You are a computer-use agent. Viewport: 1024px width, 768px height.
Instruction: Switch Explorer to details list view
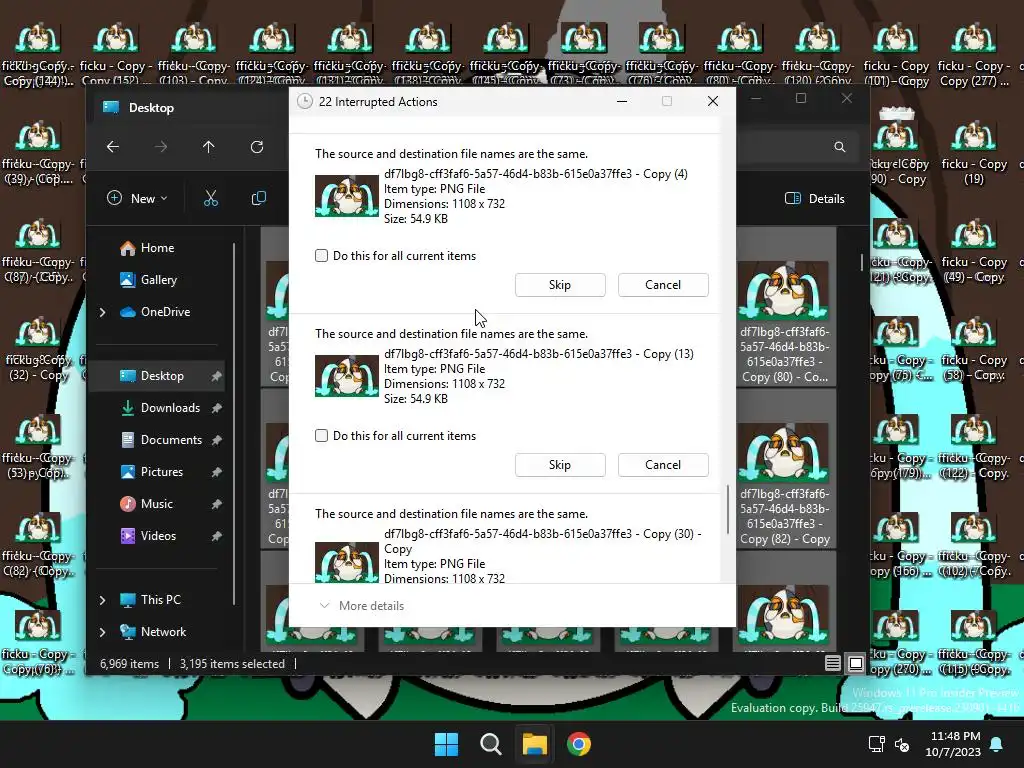click(x=833, y=664)
